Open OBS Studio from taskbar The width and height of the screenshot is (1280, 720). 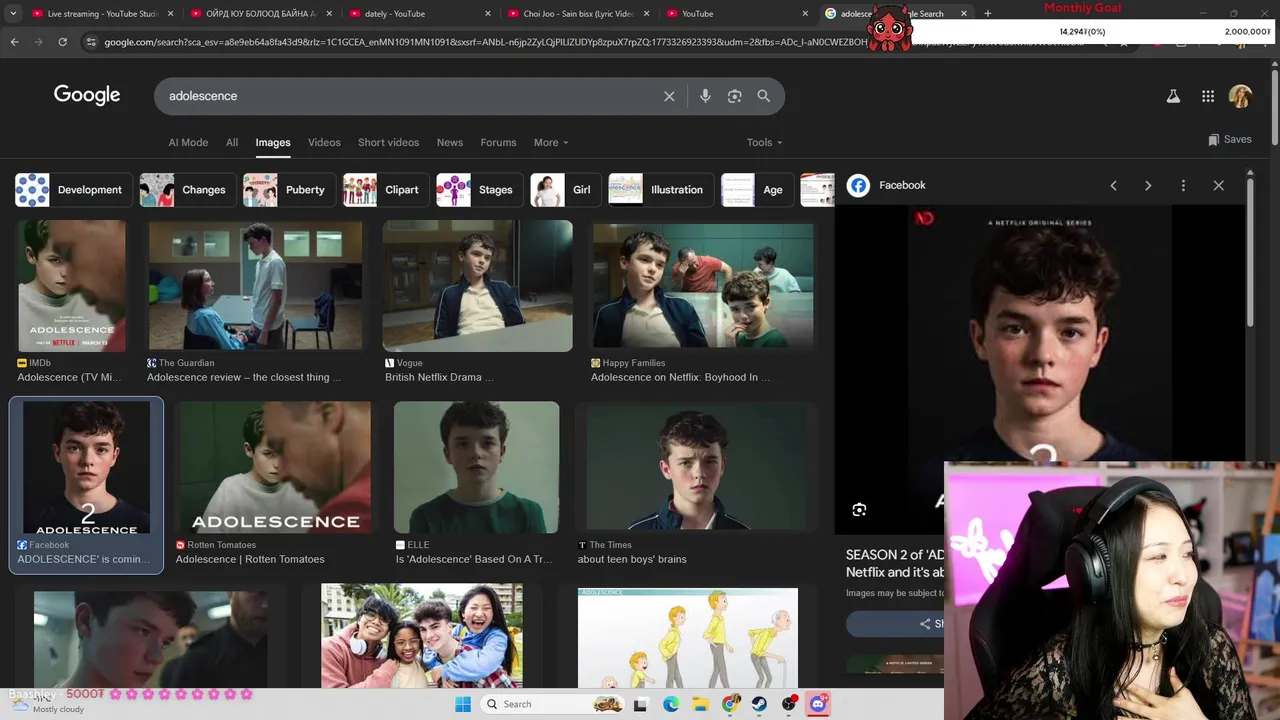[x=789, y=704]
